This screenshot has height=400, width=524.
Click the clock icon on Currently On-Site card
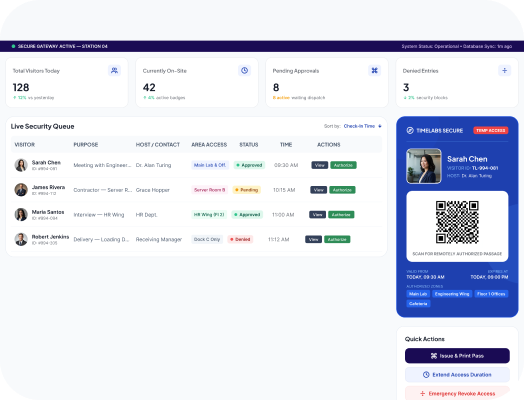tap(245, 71)
